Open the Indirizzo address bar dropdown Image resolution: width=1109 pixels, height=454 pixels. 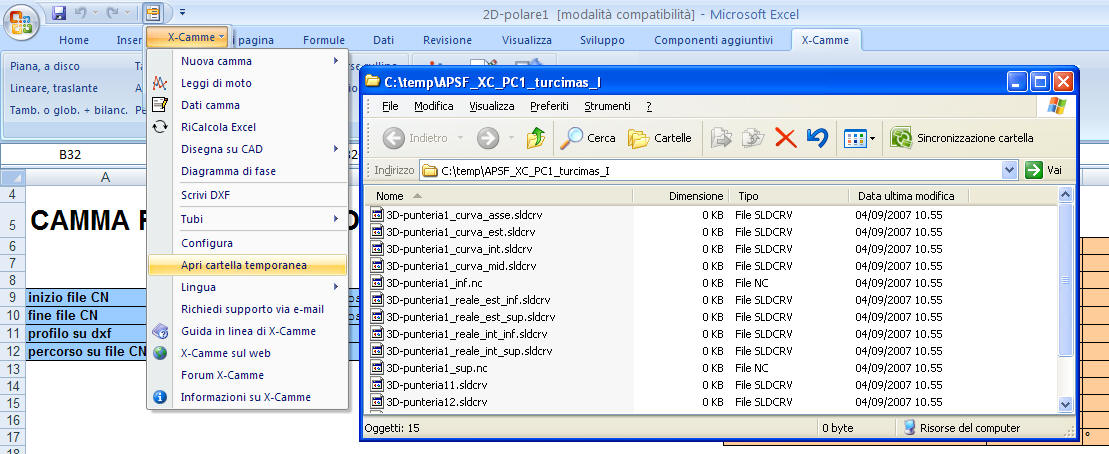1009,170
